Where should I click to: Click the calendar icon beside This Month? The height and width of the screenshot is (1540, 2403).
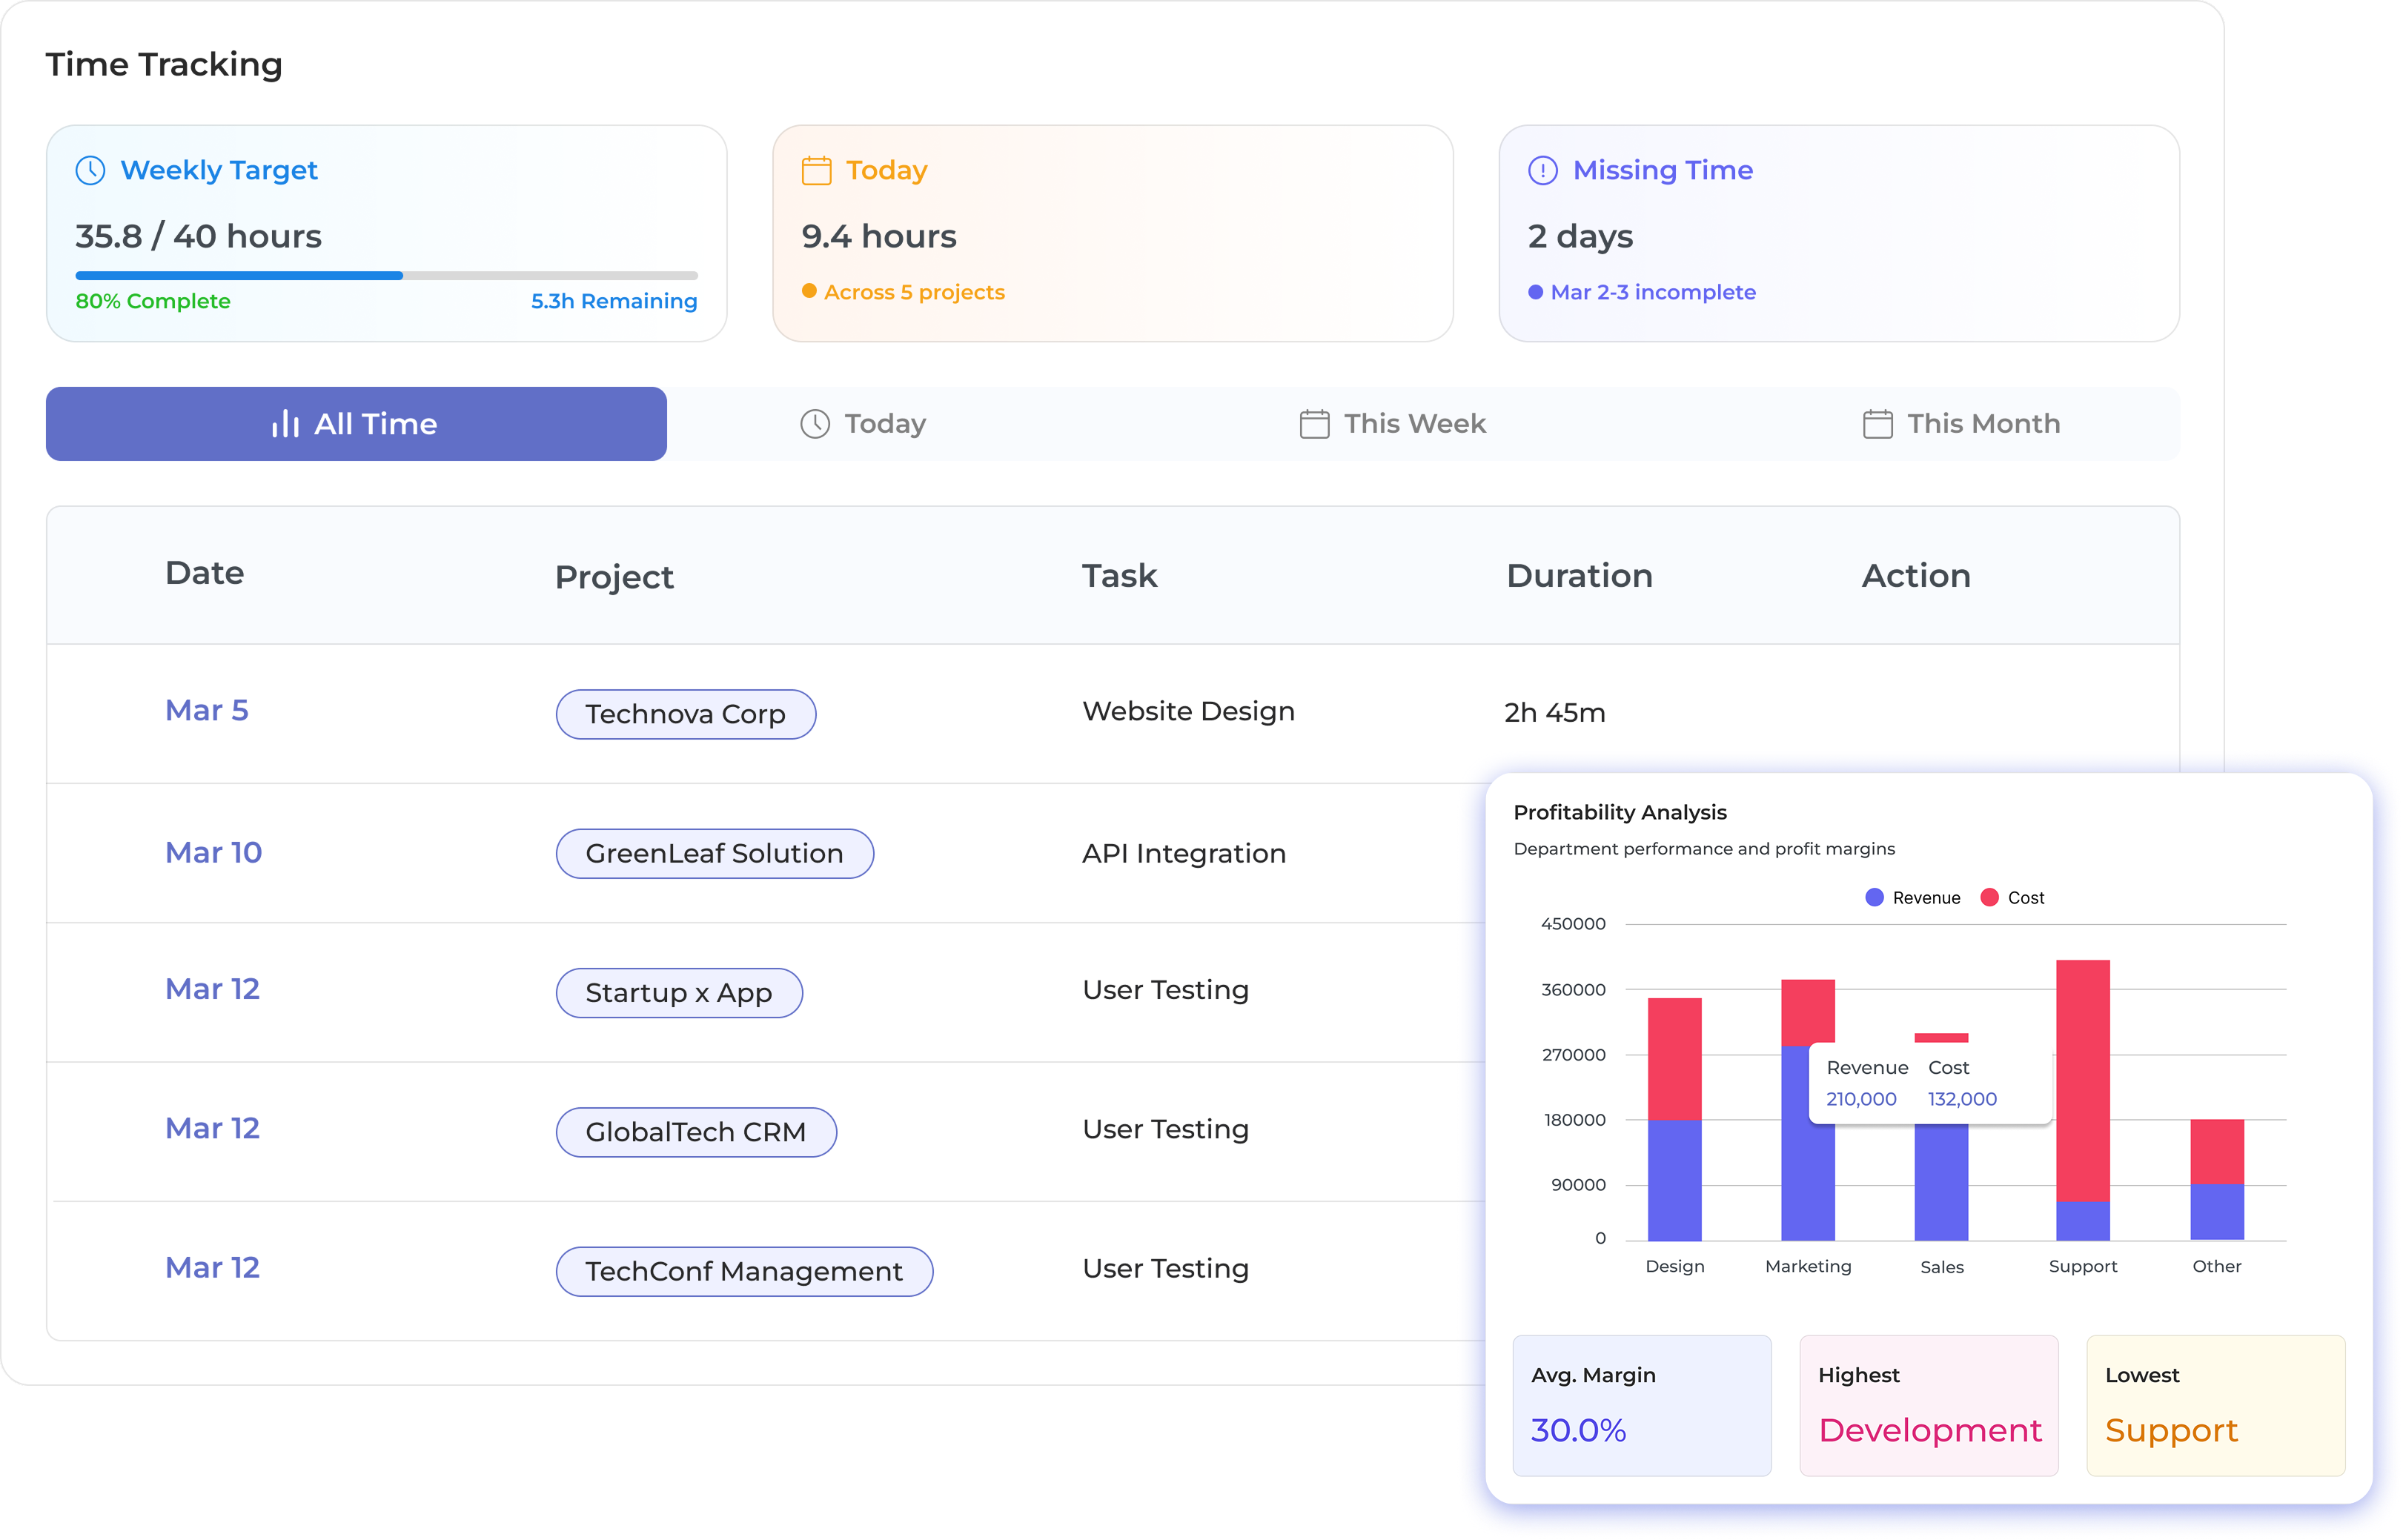coord(1878,423)
